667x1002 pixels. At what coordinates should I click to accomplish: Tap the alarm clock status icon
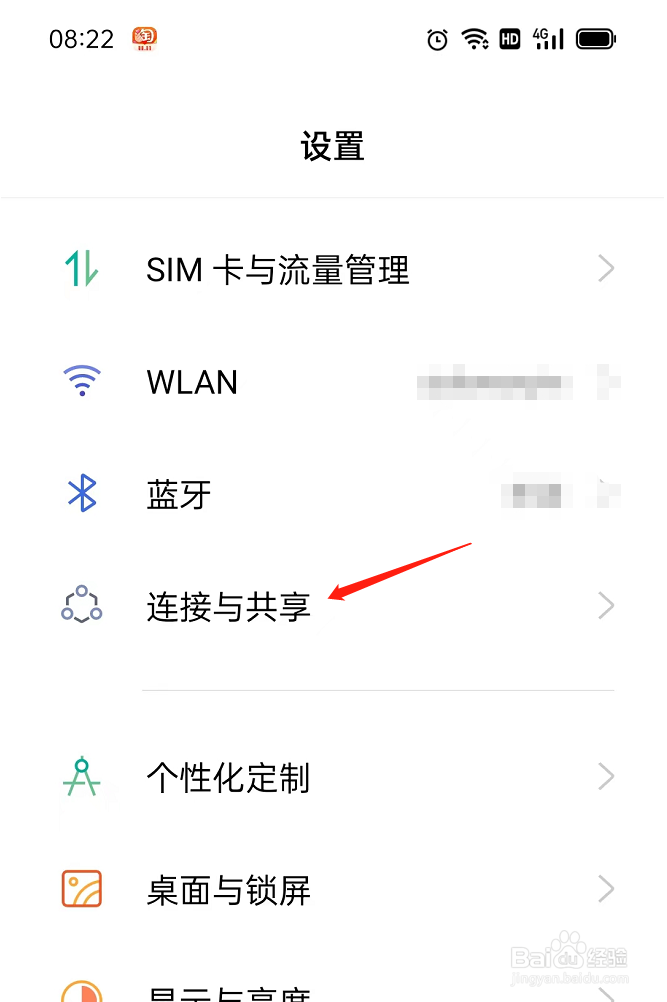pos(437,40)
